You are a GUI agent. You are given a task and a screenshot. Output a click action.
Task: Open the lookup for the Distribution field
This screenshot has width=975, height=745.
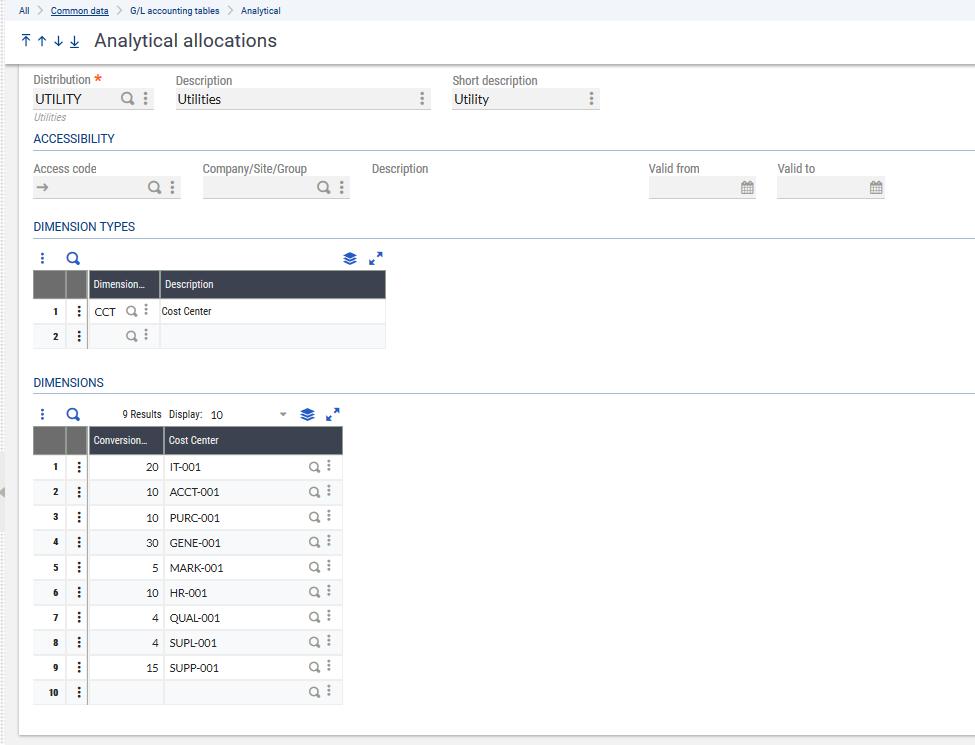(126, 99)
